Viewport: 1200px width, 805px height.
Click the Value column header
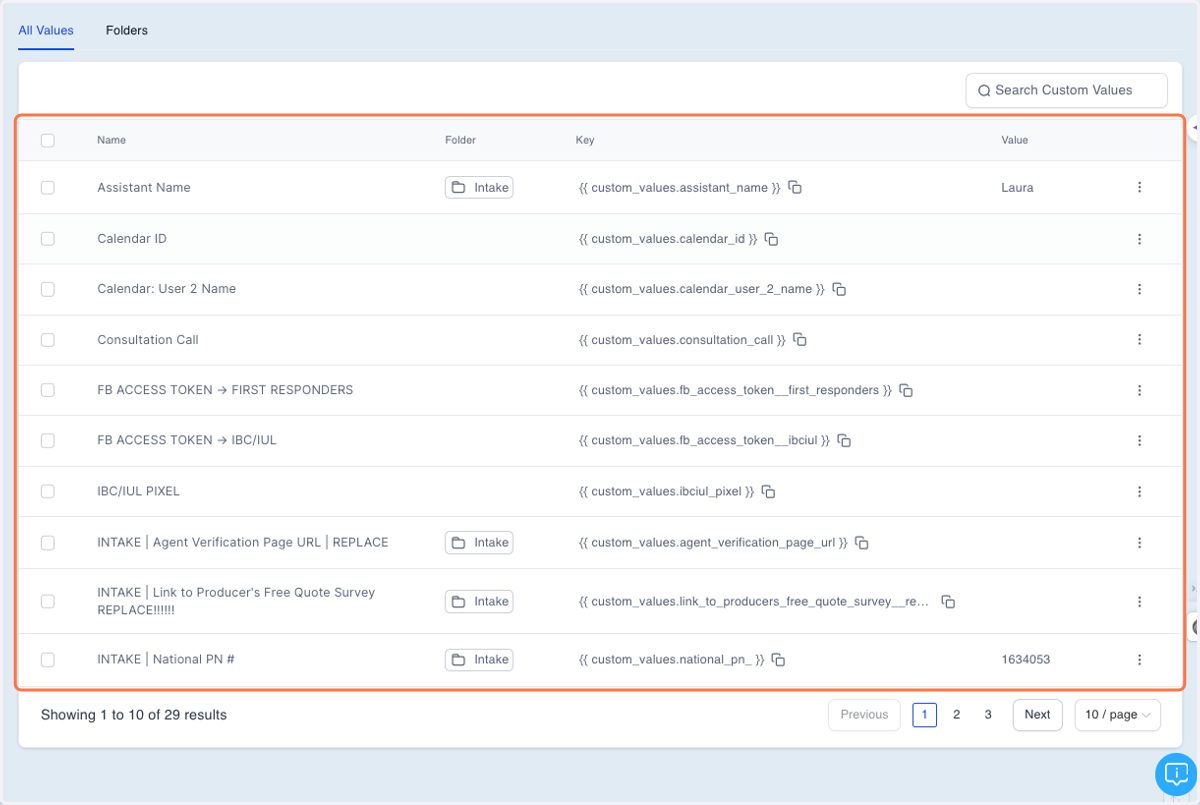point(1015,140)
